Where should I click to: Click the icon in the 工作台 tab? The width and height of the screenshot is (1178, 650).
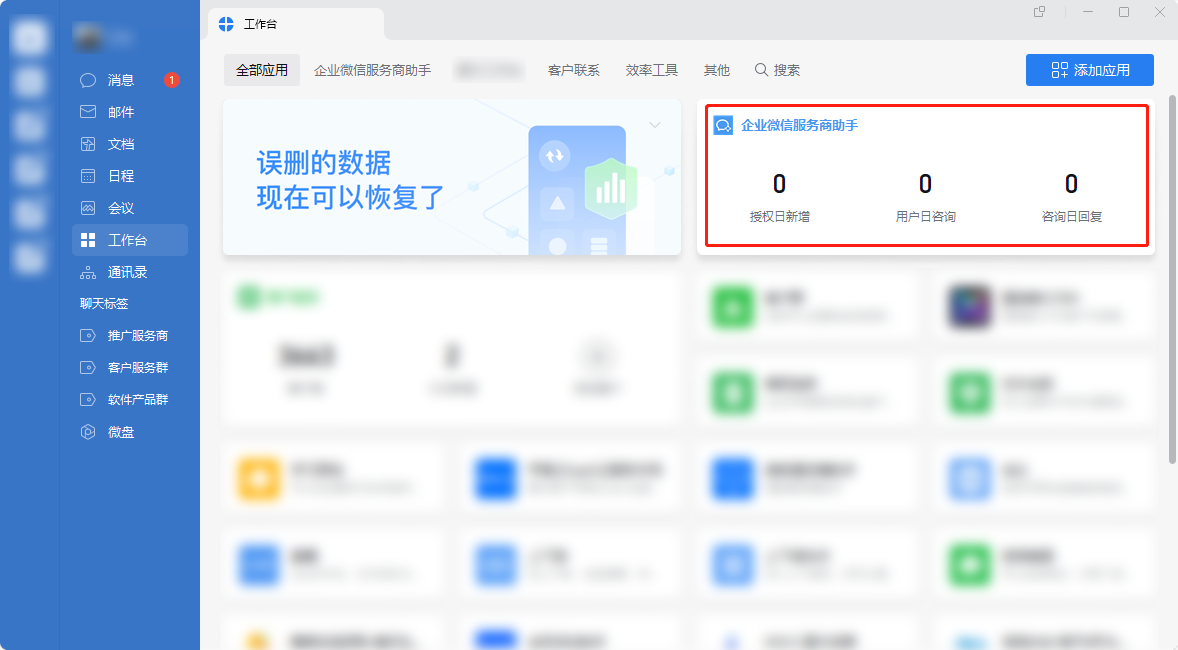coord(226,24)
